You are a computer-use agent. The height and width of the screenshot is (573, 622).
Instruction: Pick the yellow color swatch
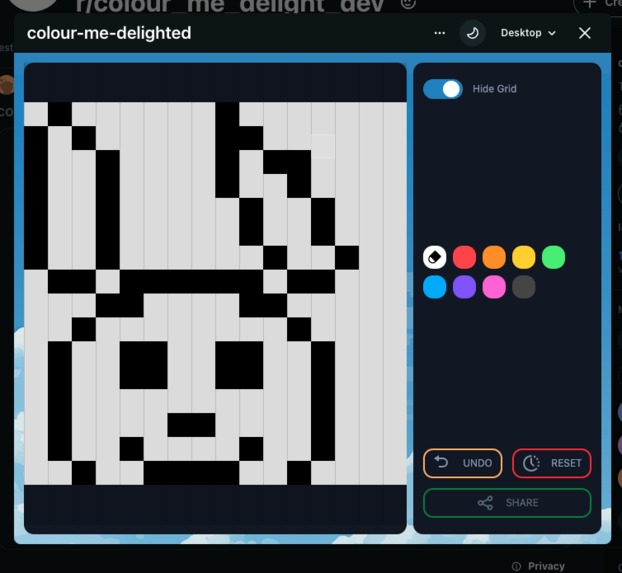tap(524, 257)
